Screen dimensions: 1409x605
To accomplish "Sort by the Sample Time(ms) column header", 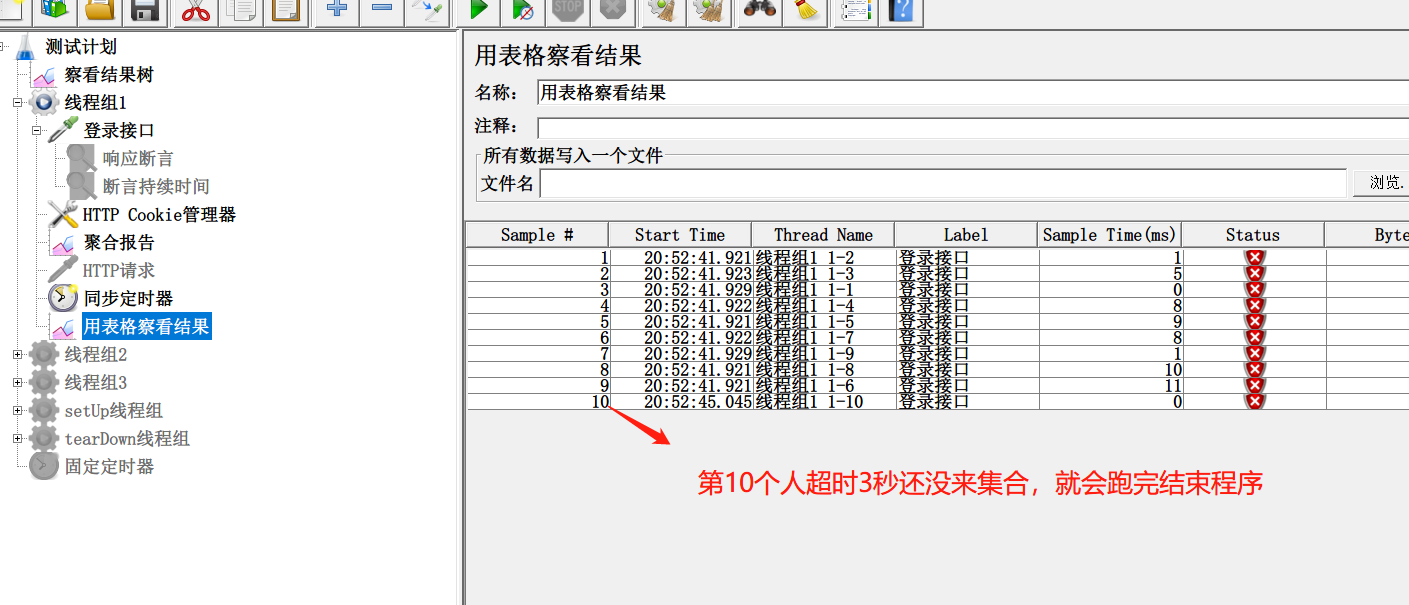I will [x=1110, y=235].
